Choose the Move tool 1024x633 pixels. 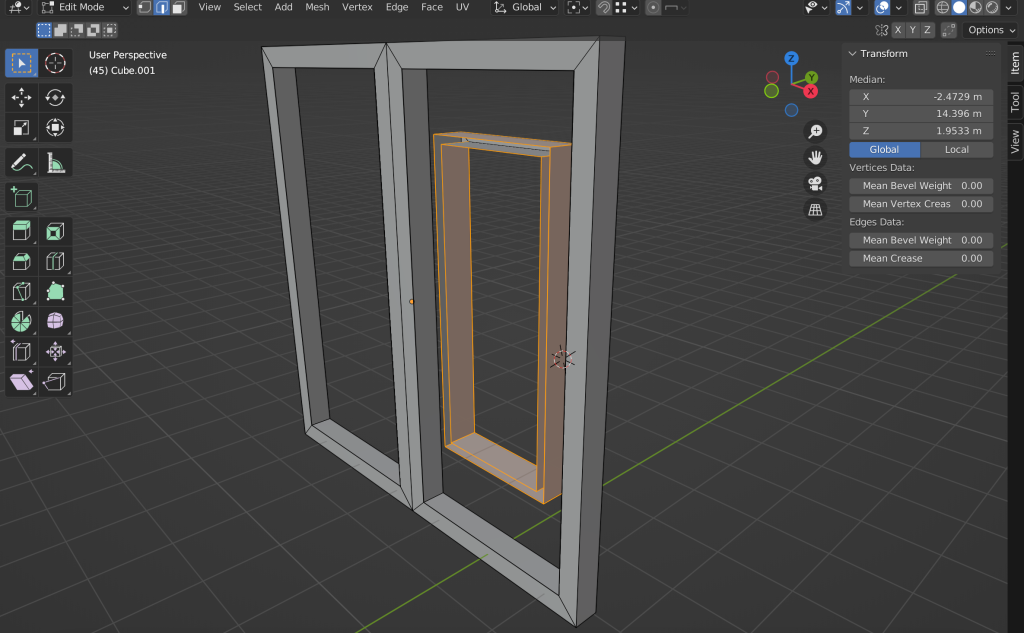coord(22,98)
